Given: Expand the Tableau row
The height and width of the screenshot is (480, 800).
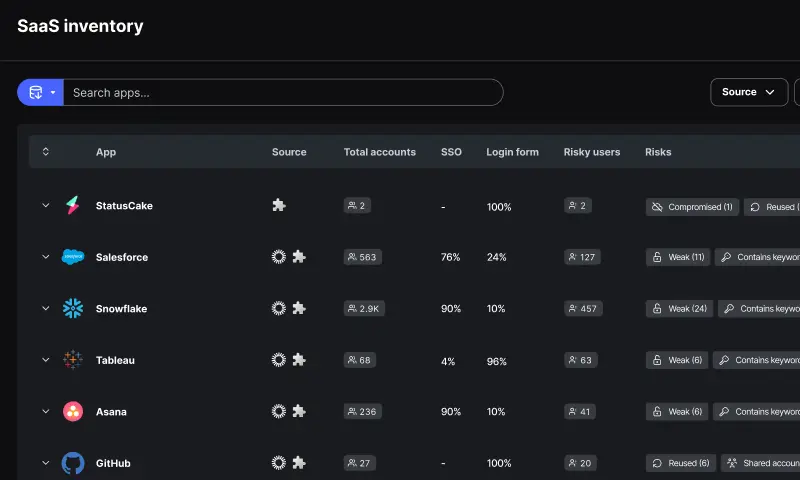Looking at the screenshot, I should (45, 360).
